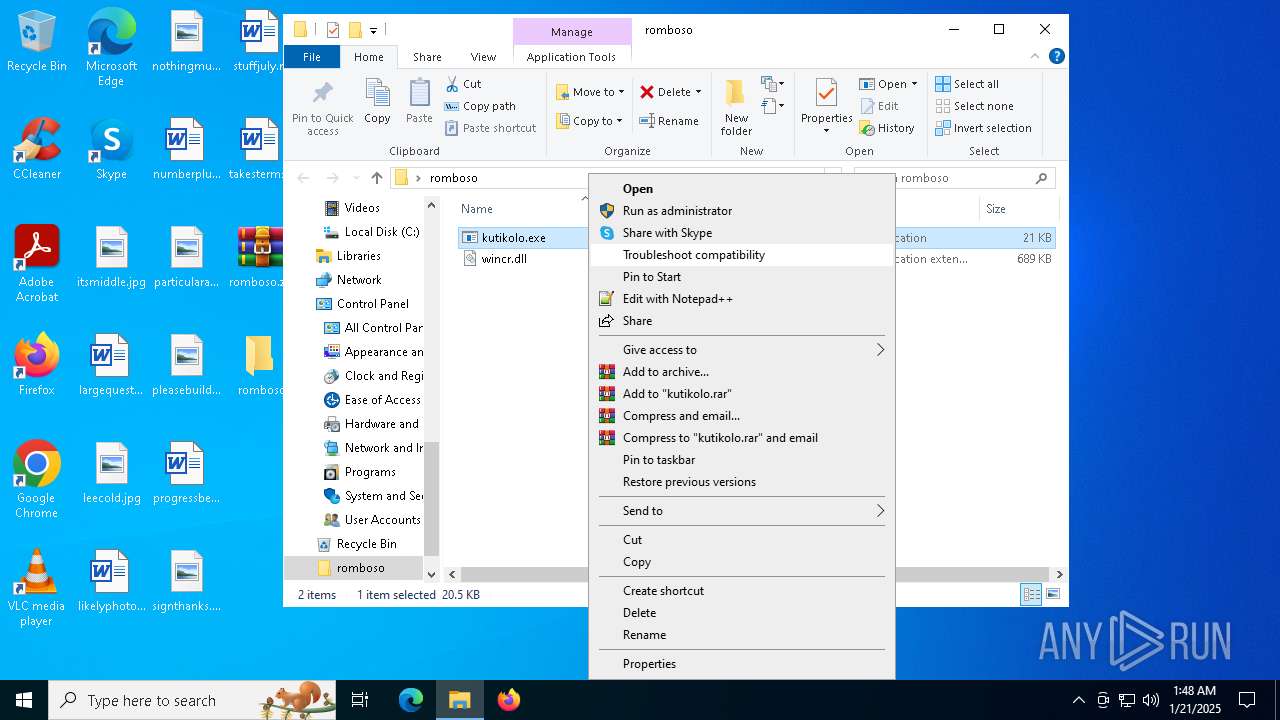Click the Up directory arrow

tap(376, 178)
